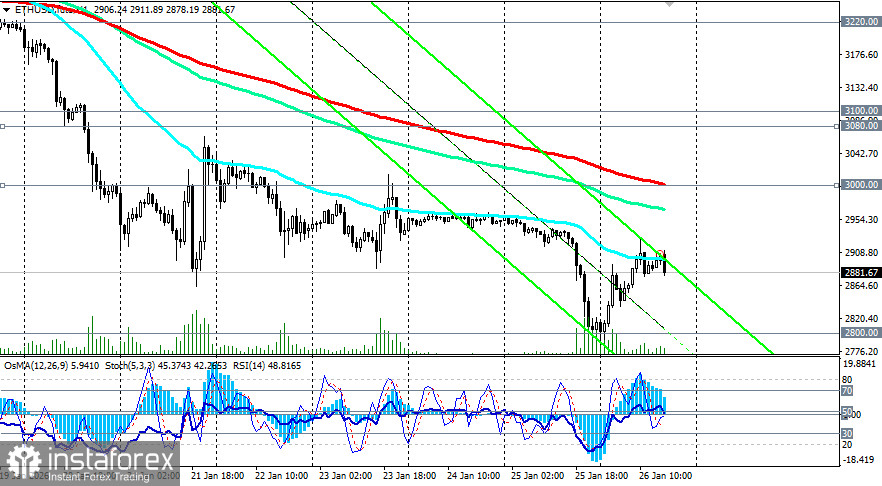The width and height of the screenshot is (882, 486).
Task: Click the 3132.40 price scale value
Action: (x=861, y=88)
